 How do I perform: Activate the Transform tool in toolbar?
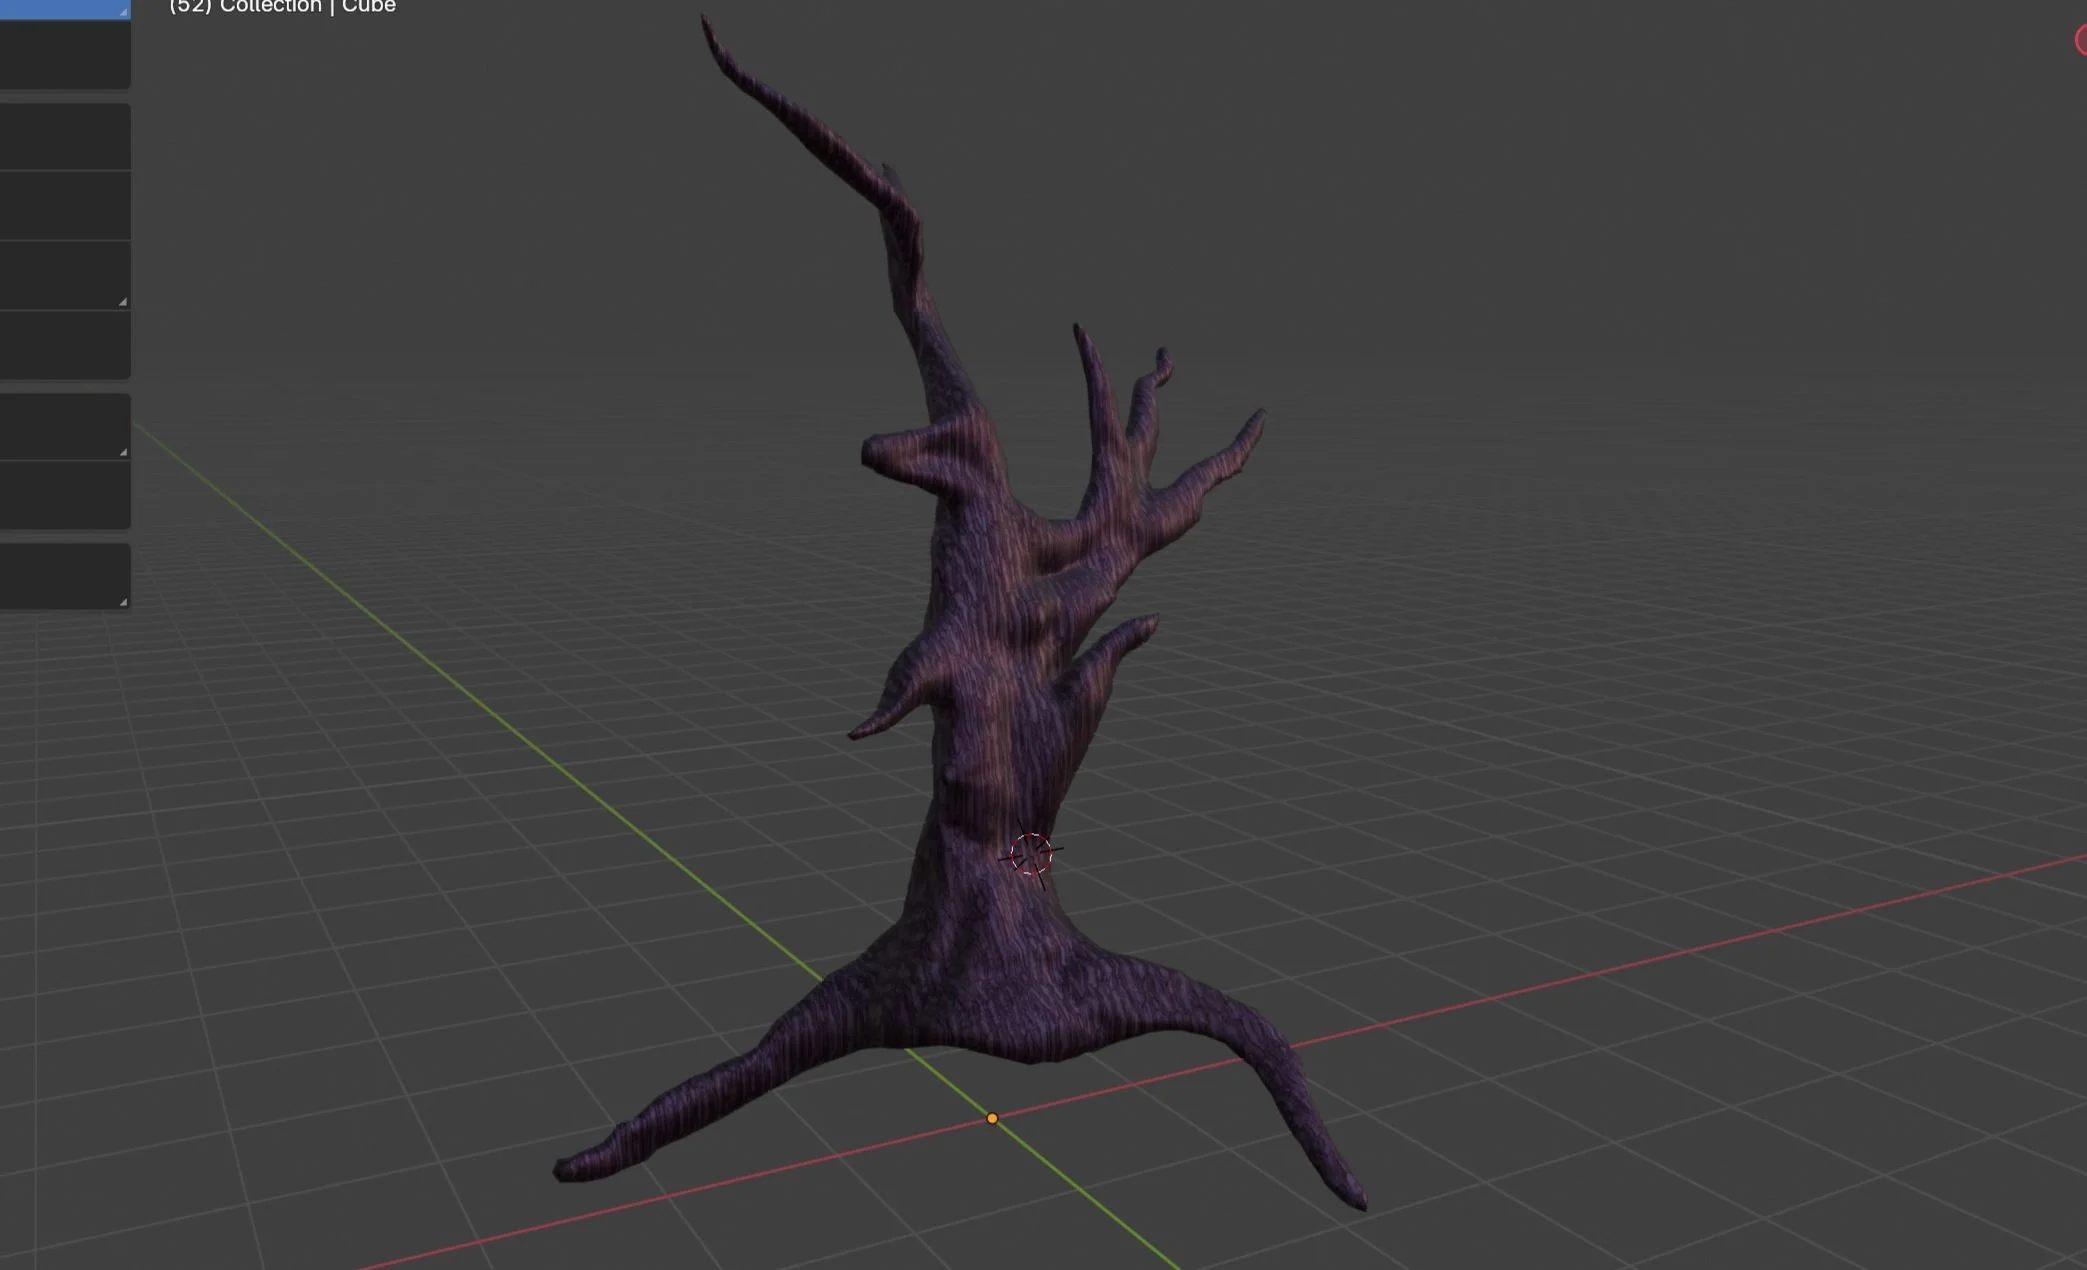point(63,346)
